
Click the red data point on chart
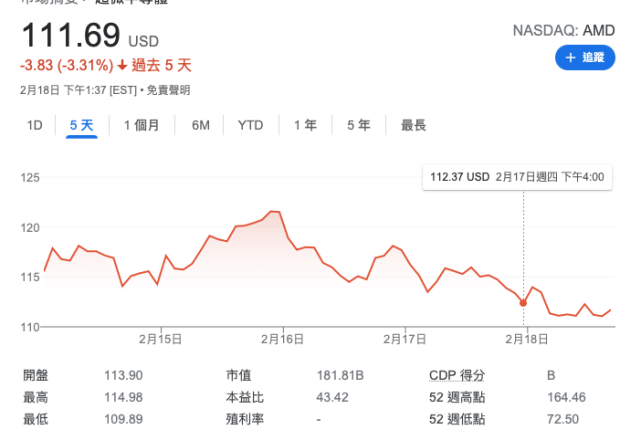tap(523, 303)
